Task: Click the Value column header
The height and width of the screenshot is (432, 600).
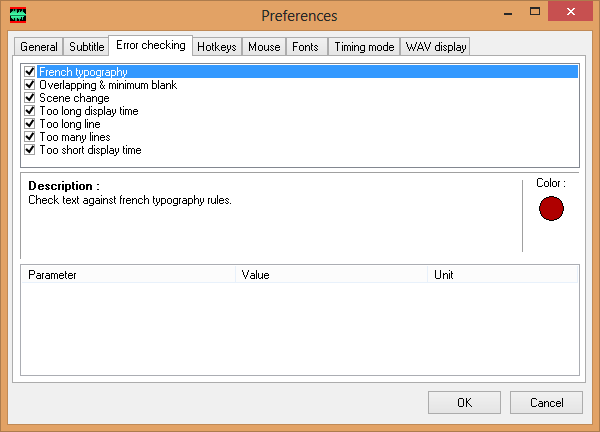Action: click(331, 275)
